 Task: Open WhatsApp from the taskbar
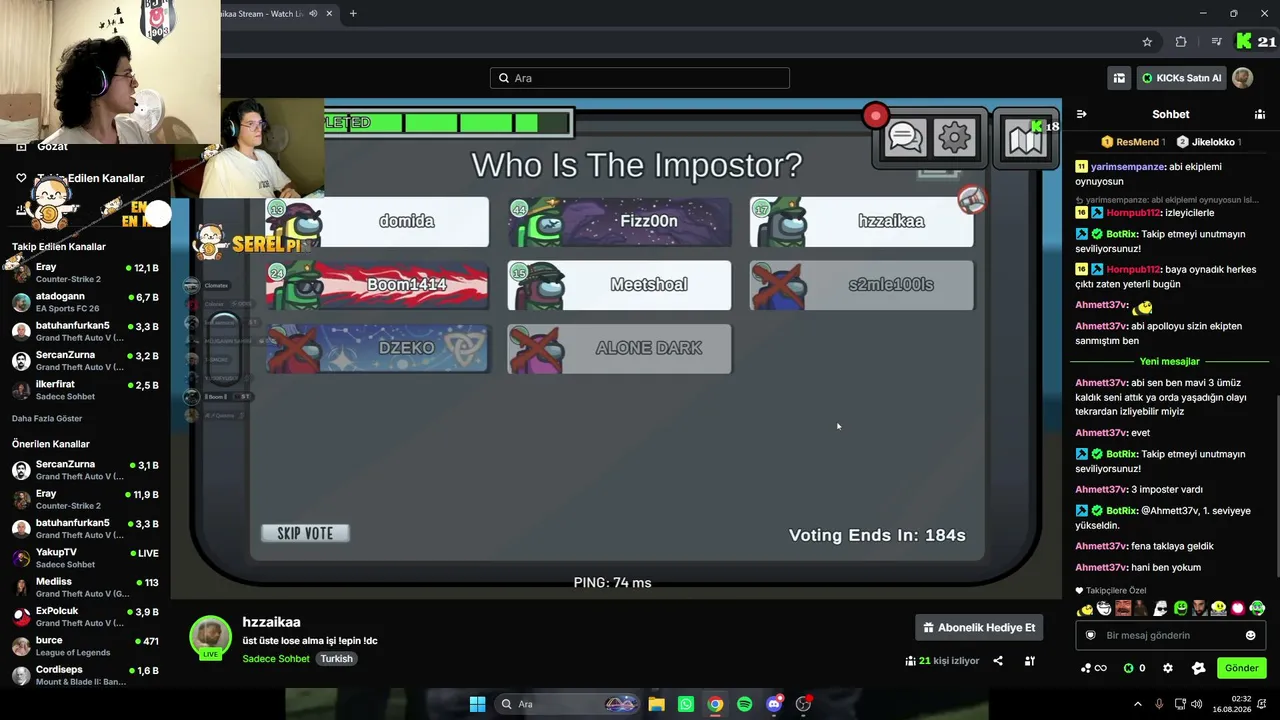click(x=685, y=704)
